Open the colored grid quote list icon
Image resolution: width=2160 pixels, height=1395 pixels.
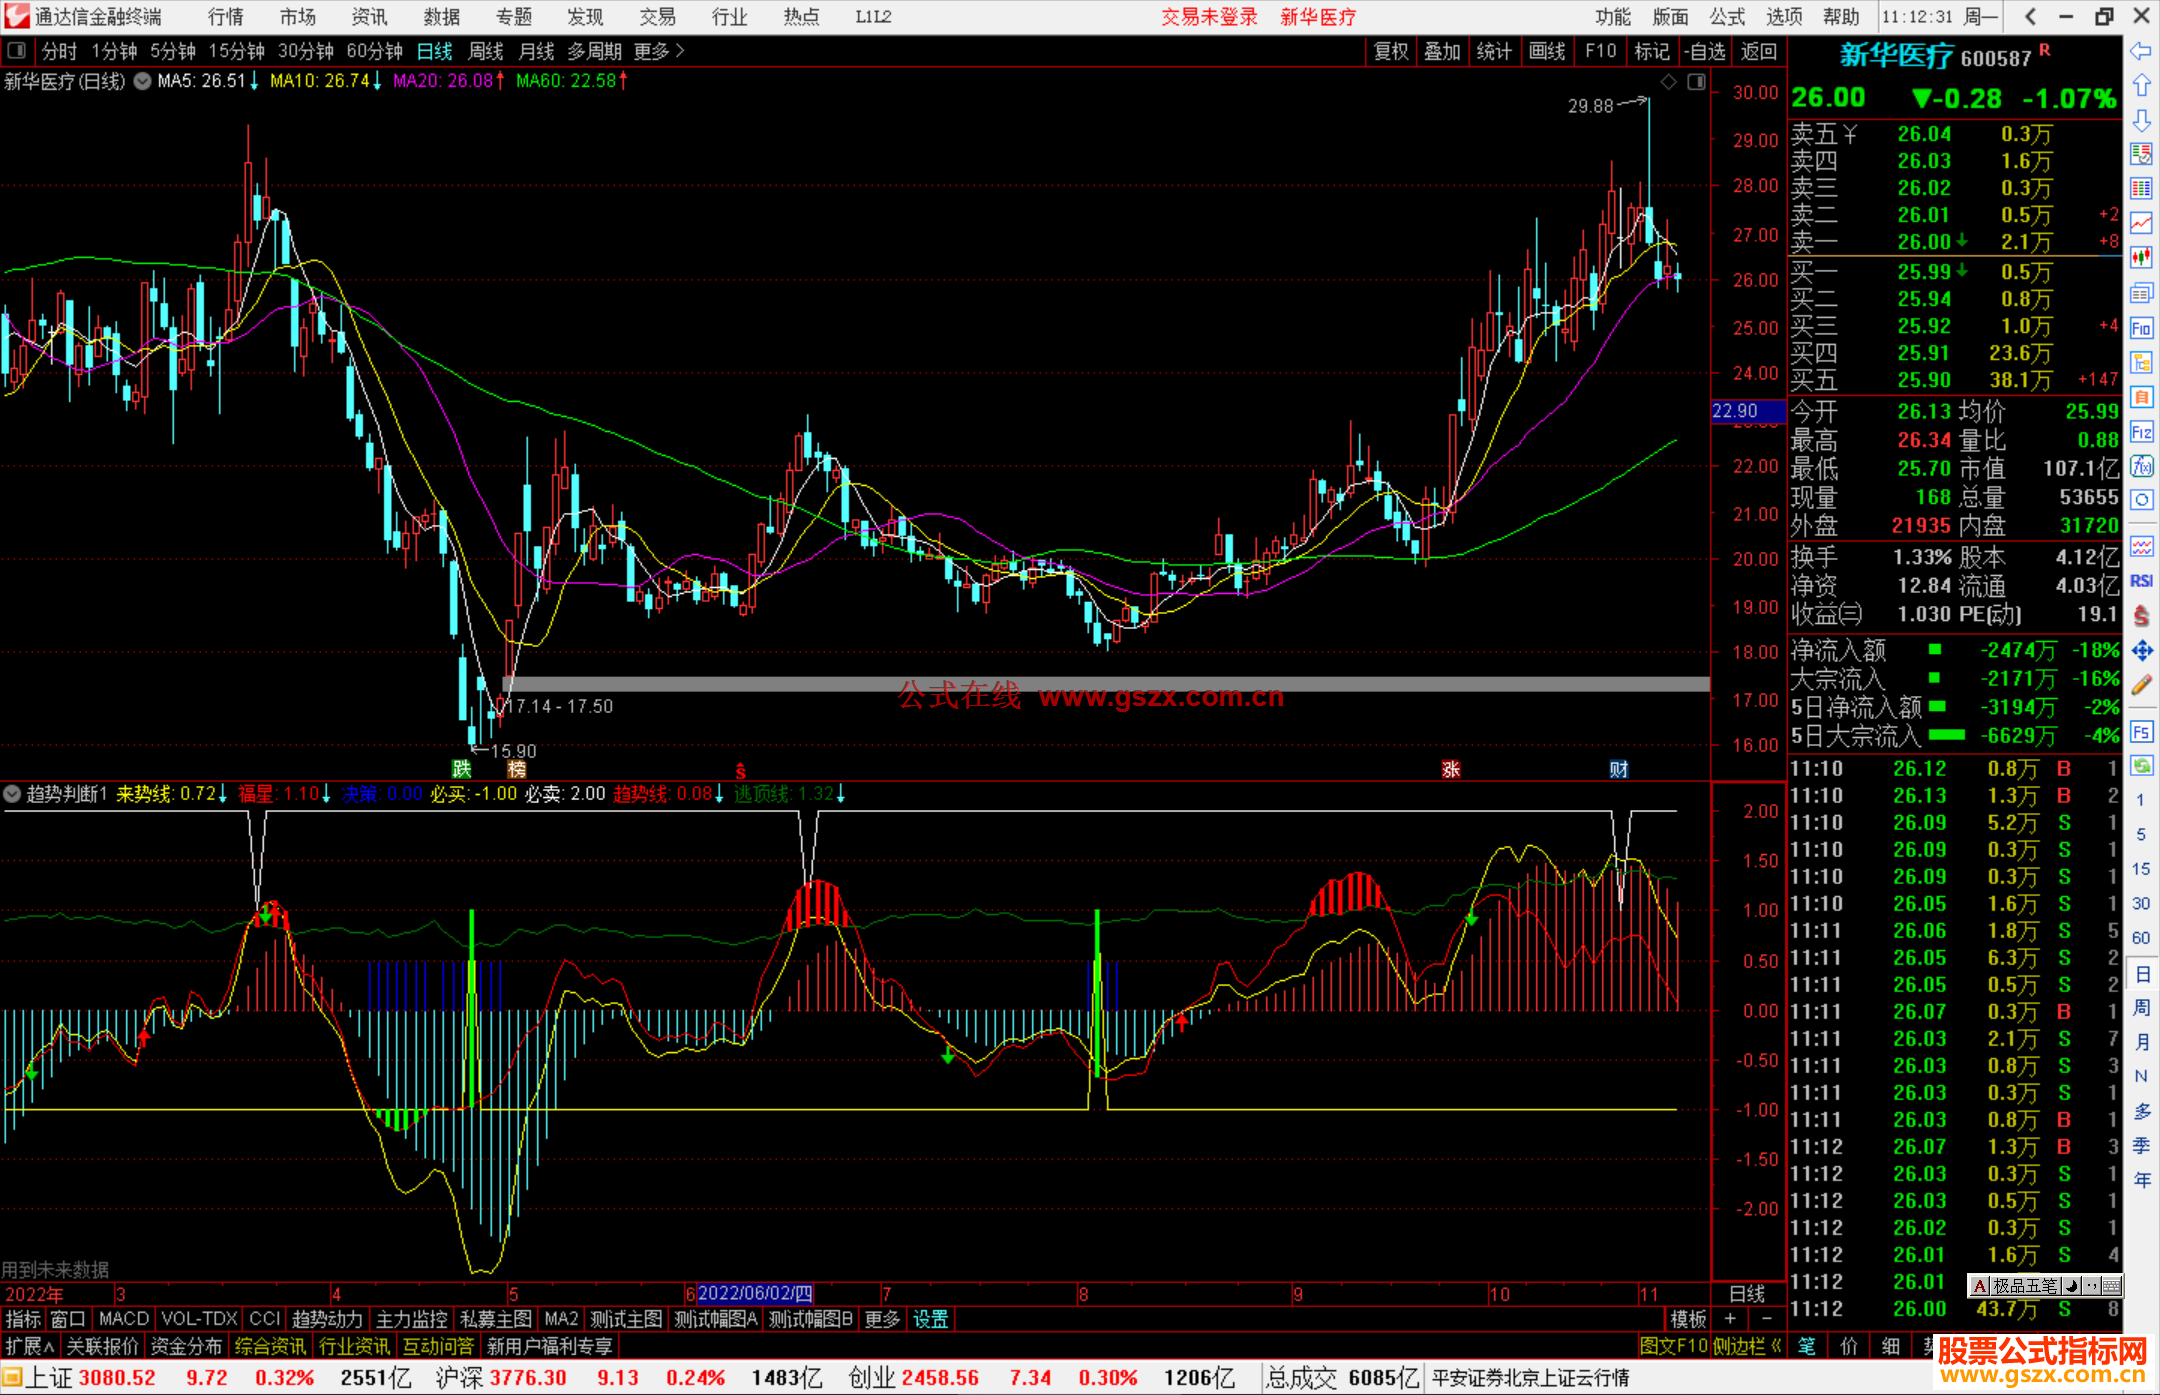point(2141,188)
